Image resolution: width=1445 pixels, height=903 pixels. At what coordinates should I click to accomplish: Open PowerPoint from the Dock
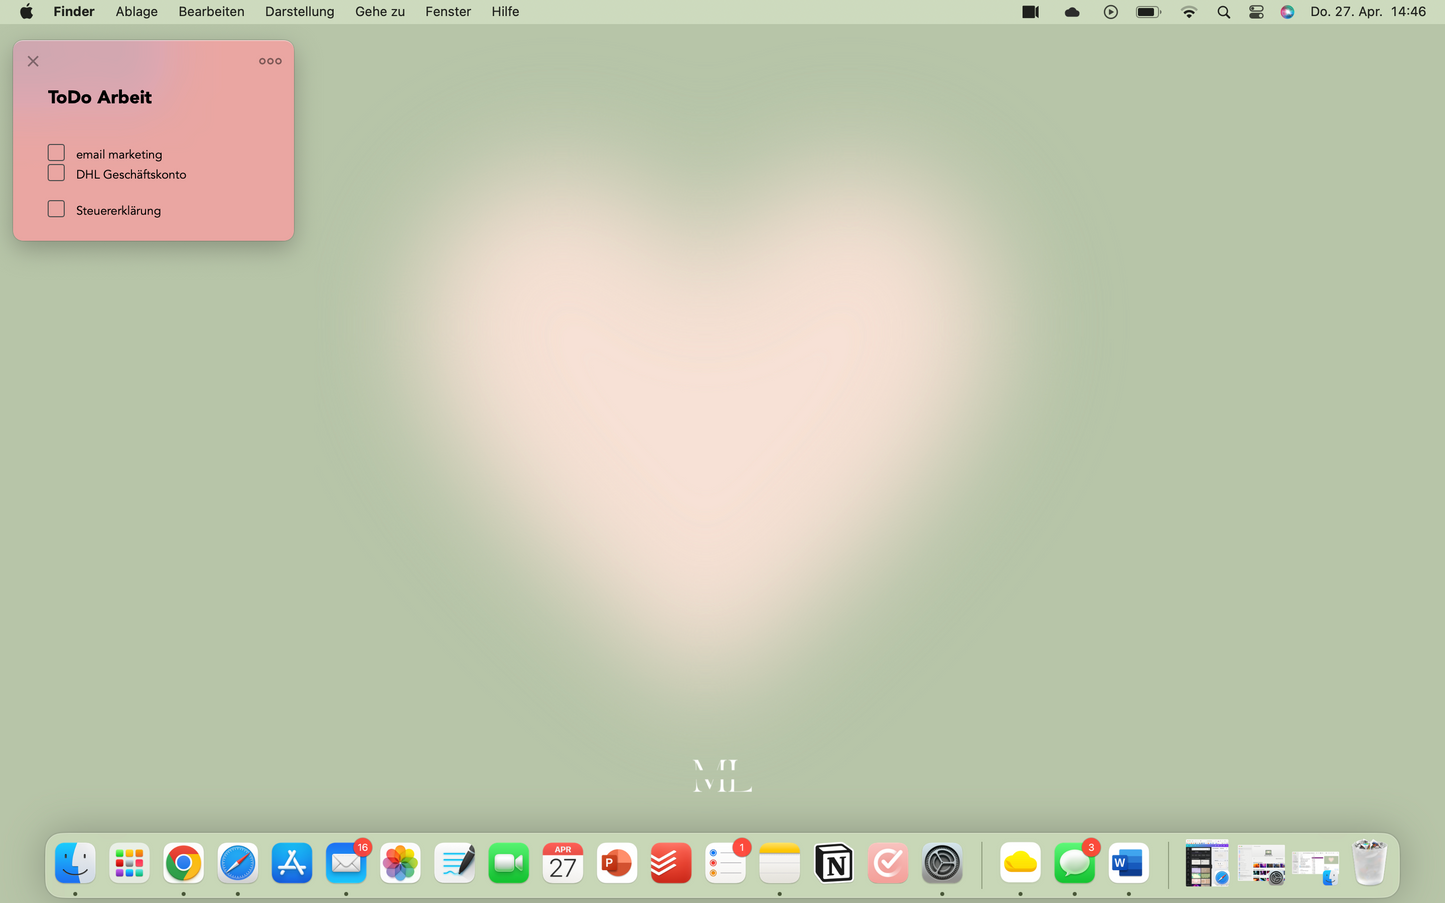point(616,863)
